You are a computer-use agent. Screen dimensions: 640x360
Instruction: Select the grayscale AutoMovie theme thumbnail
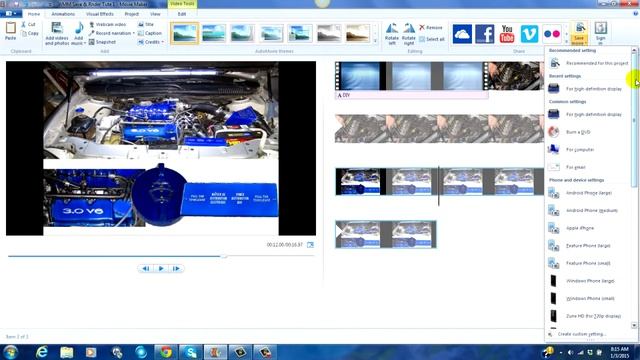click(329, 33)
